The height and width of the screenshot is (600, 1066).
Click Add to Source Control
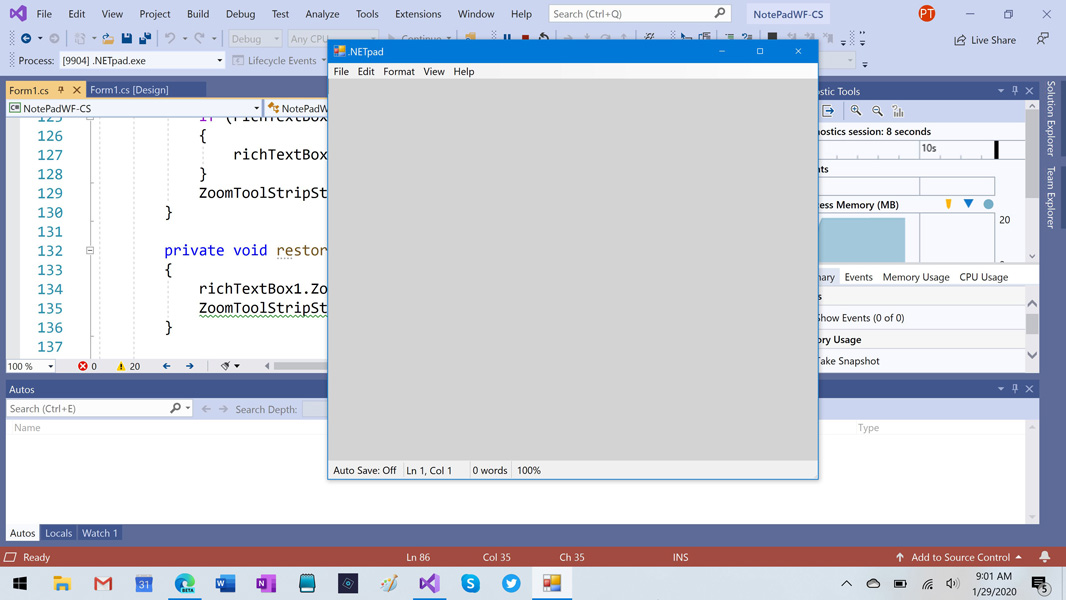pos(960,557)
